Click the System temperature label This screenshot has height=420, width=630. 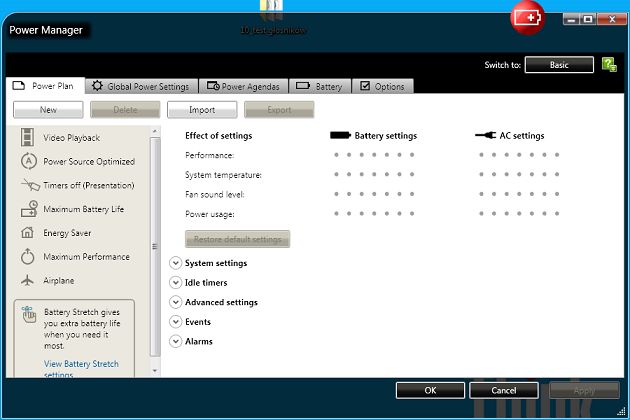pyautogui.click(x=223, y=175)
